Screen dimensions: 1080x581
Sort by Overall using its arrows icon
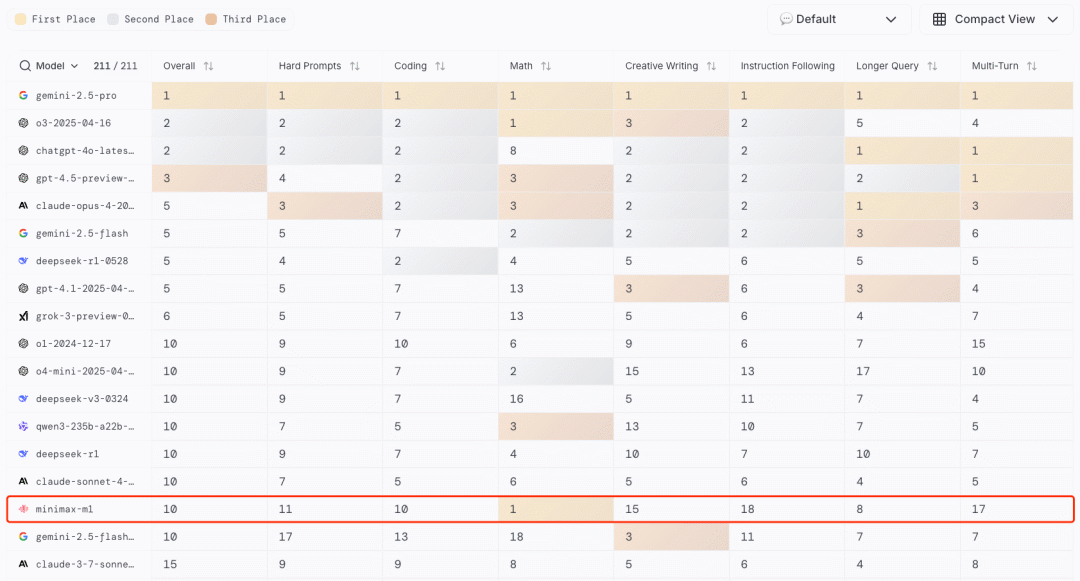click(x=208, y=66)
